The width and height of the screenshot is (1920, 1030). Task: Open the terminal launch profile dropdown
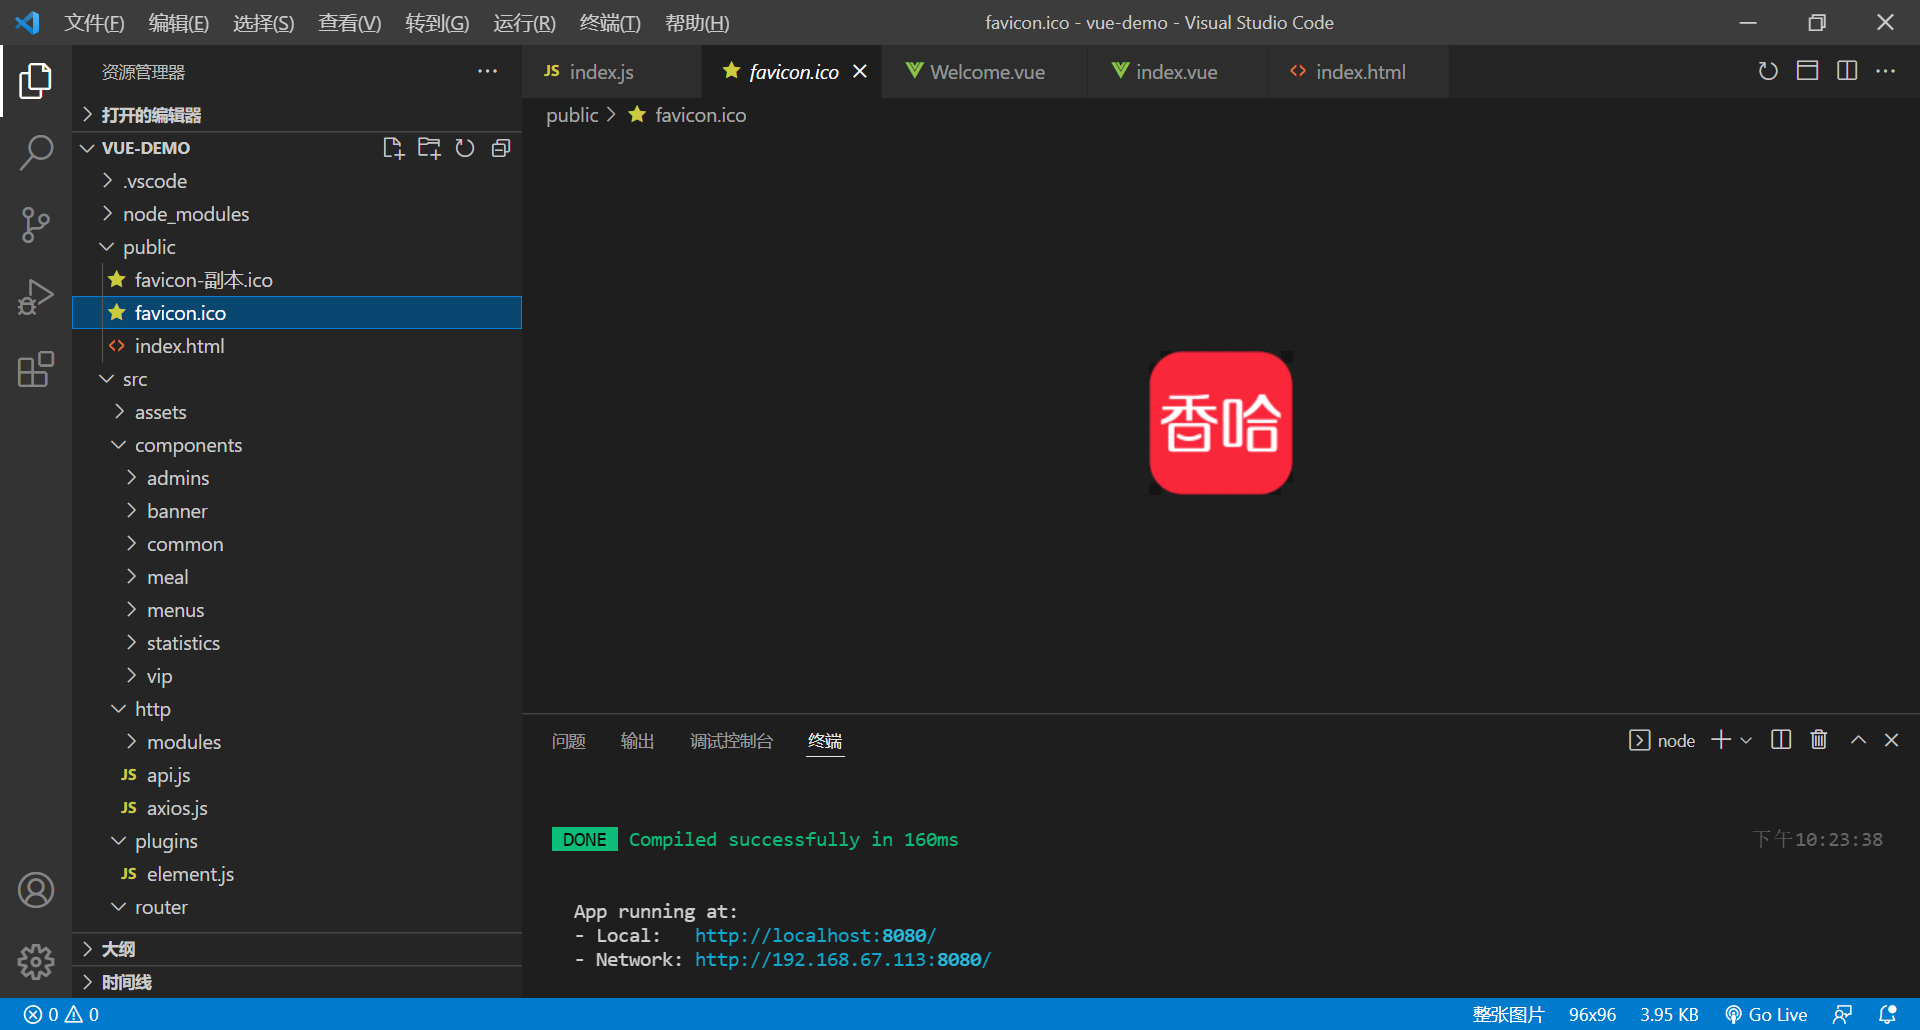tap(1746, 739)
